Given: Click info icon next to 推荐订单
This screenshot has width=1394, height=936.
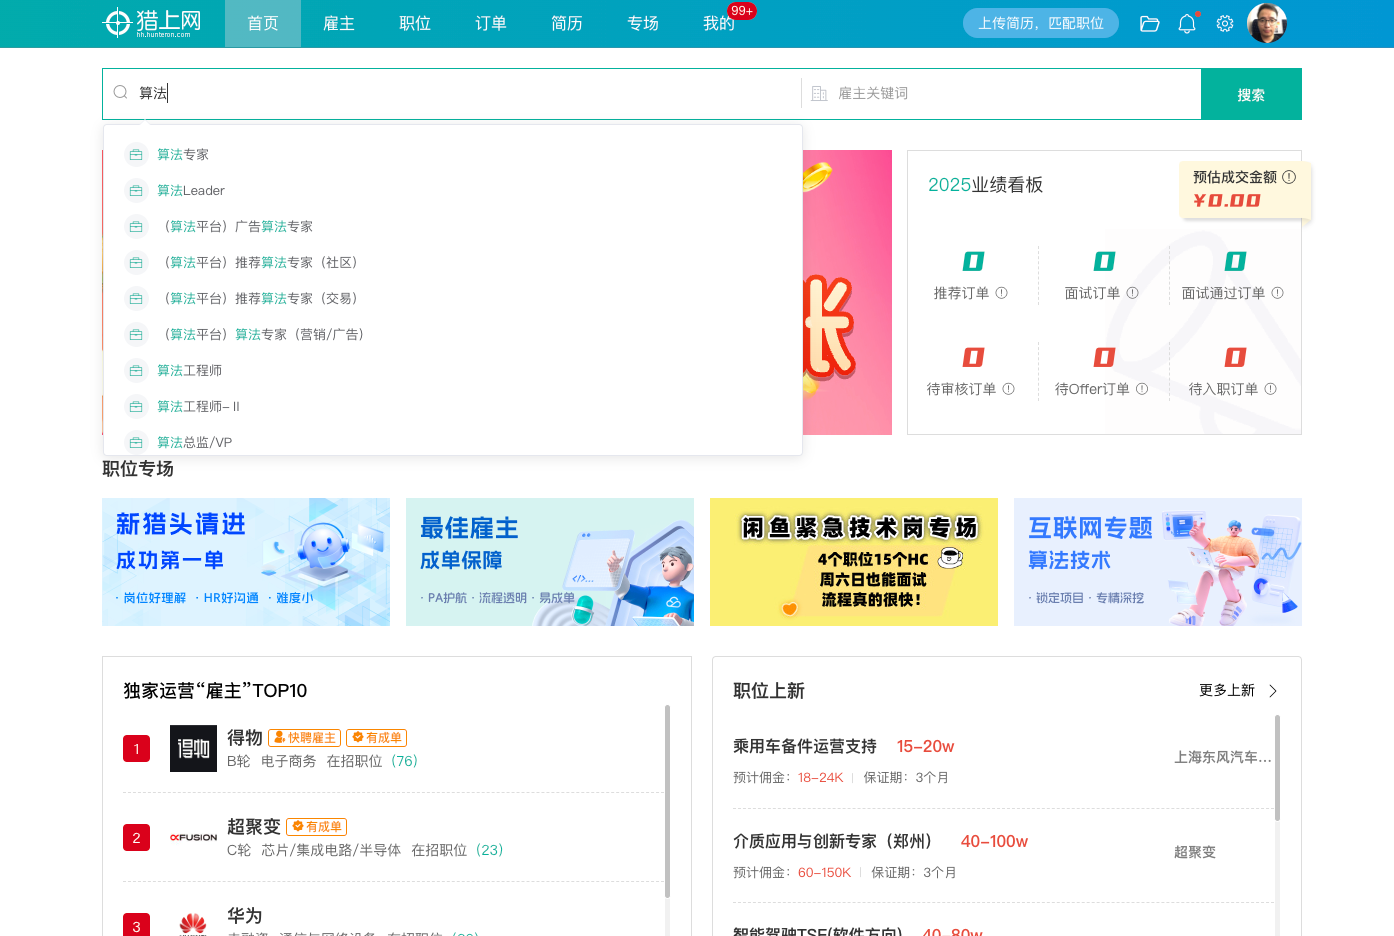Looking at the screenshot, I should (1001, 293).
